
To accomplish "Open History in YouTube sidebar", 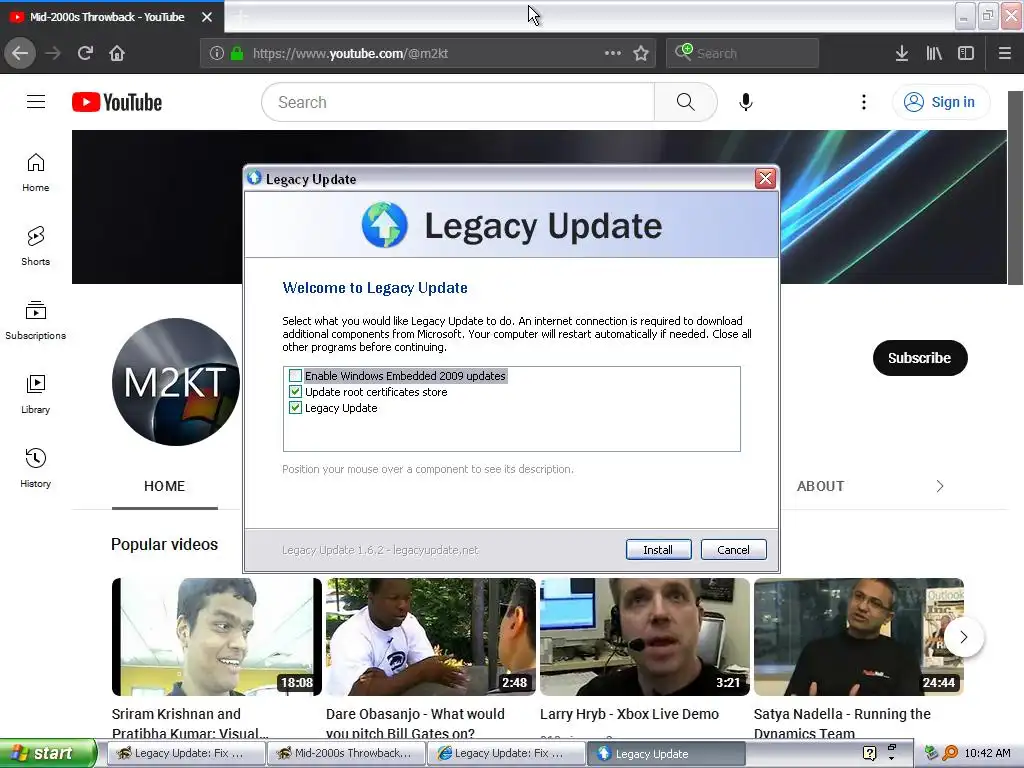I will 35,468.
